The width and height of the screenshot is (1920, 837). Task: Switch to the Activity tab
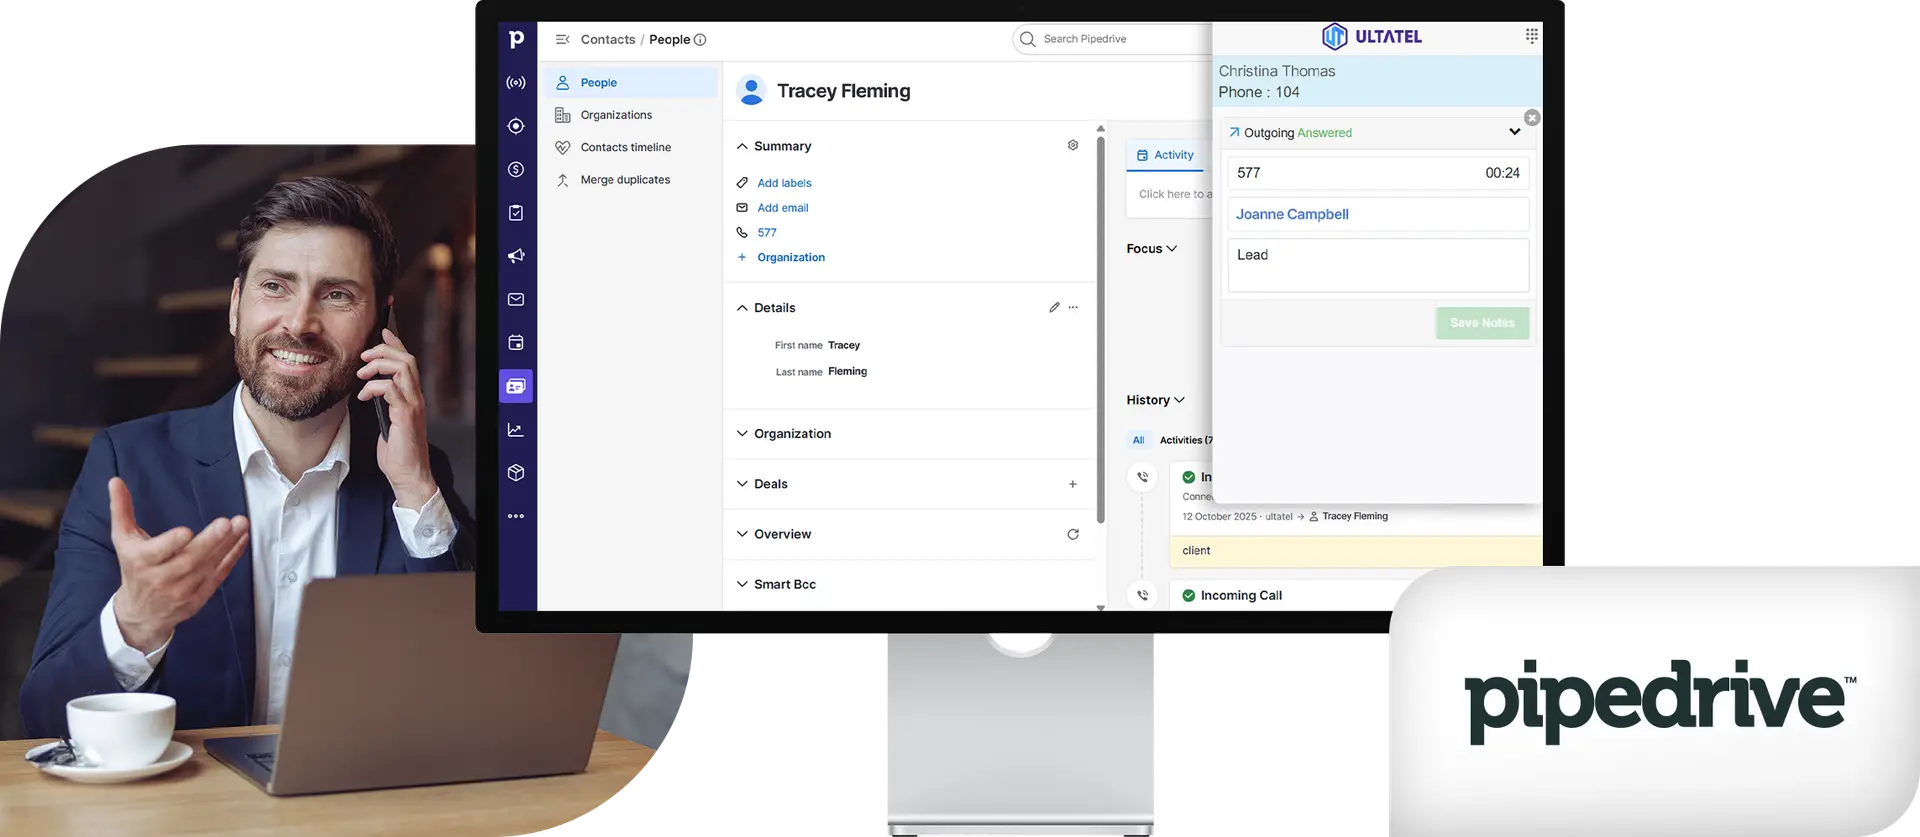(x=1165, y=155)
